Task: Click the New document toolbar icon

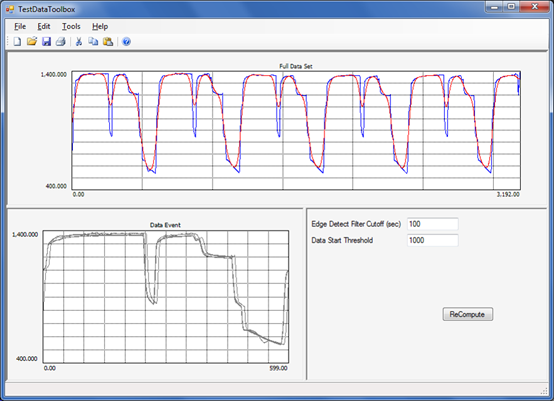Action: 17,42
